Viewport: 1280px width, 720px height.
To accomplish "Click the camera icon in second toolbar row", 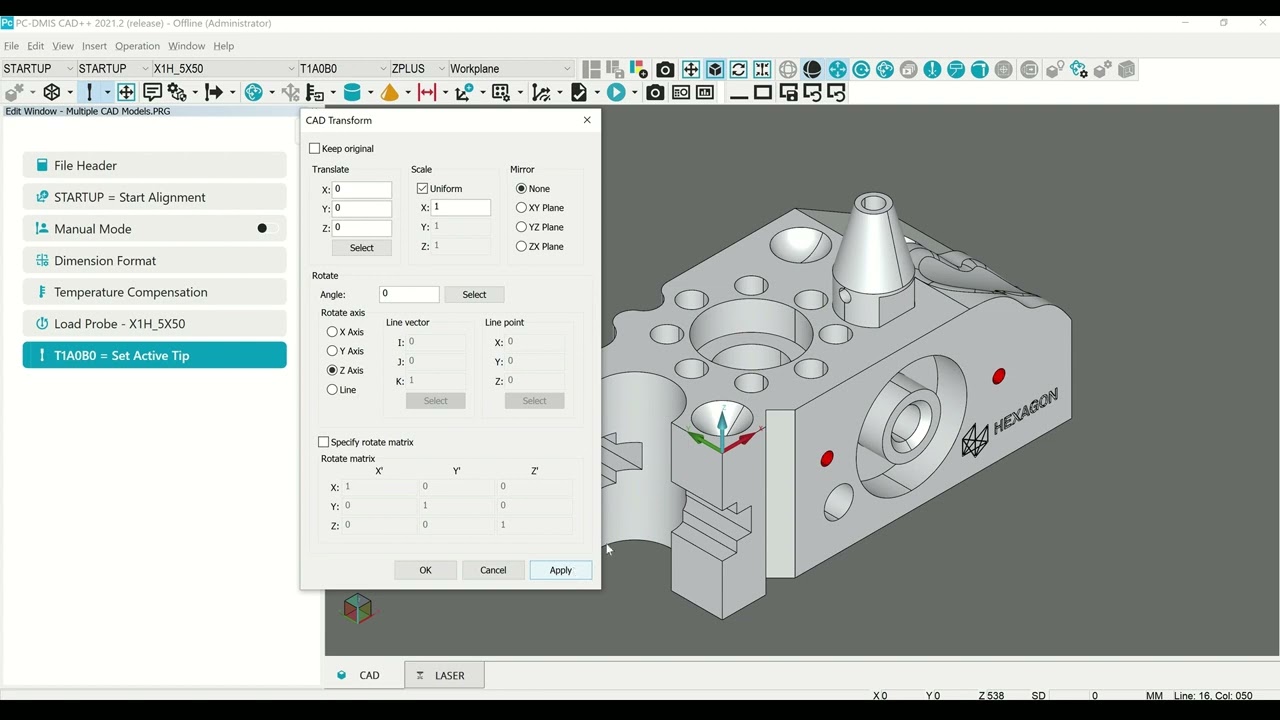I will pyautogui.click(x=655, y=93).
